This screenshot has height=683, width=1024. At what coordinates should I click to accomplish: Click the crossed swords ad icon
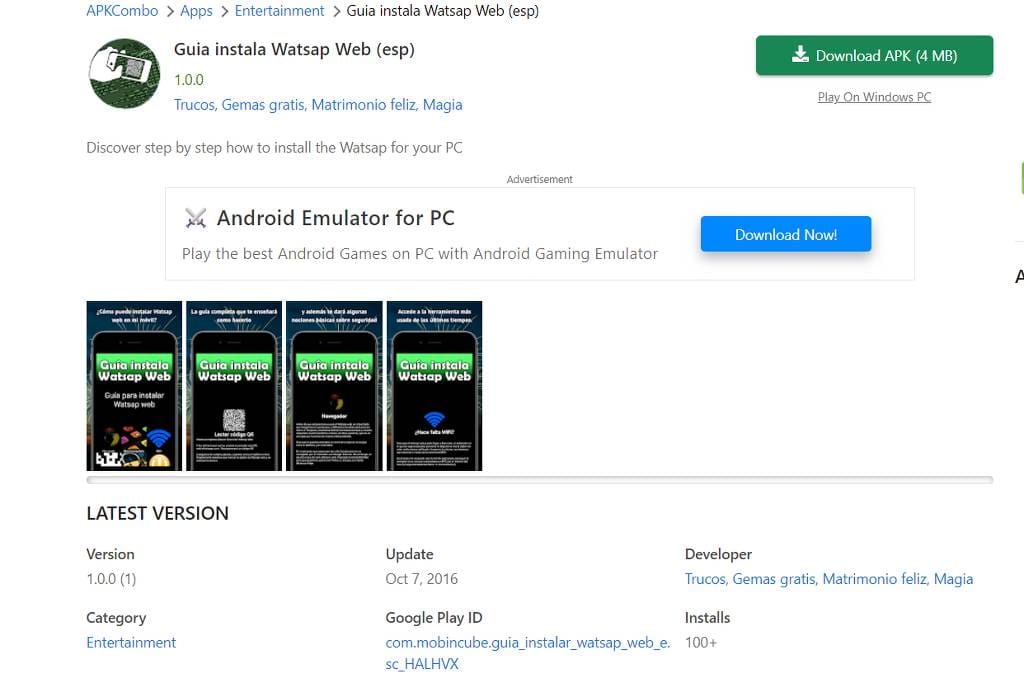tap(195, 218)
